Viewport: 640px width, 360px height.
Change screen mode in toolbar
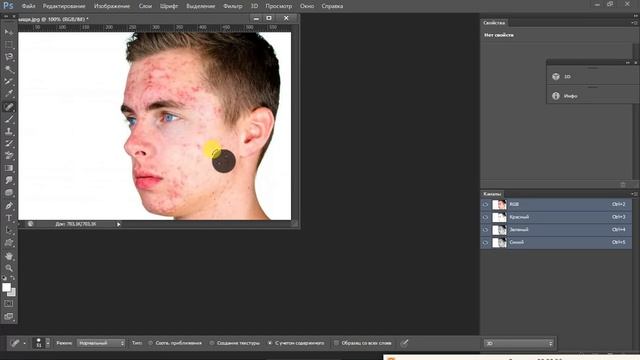tap(9, 316)
